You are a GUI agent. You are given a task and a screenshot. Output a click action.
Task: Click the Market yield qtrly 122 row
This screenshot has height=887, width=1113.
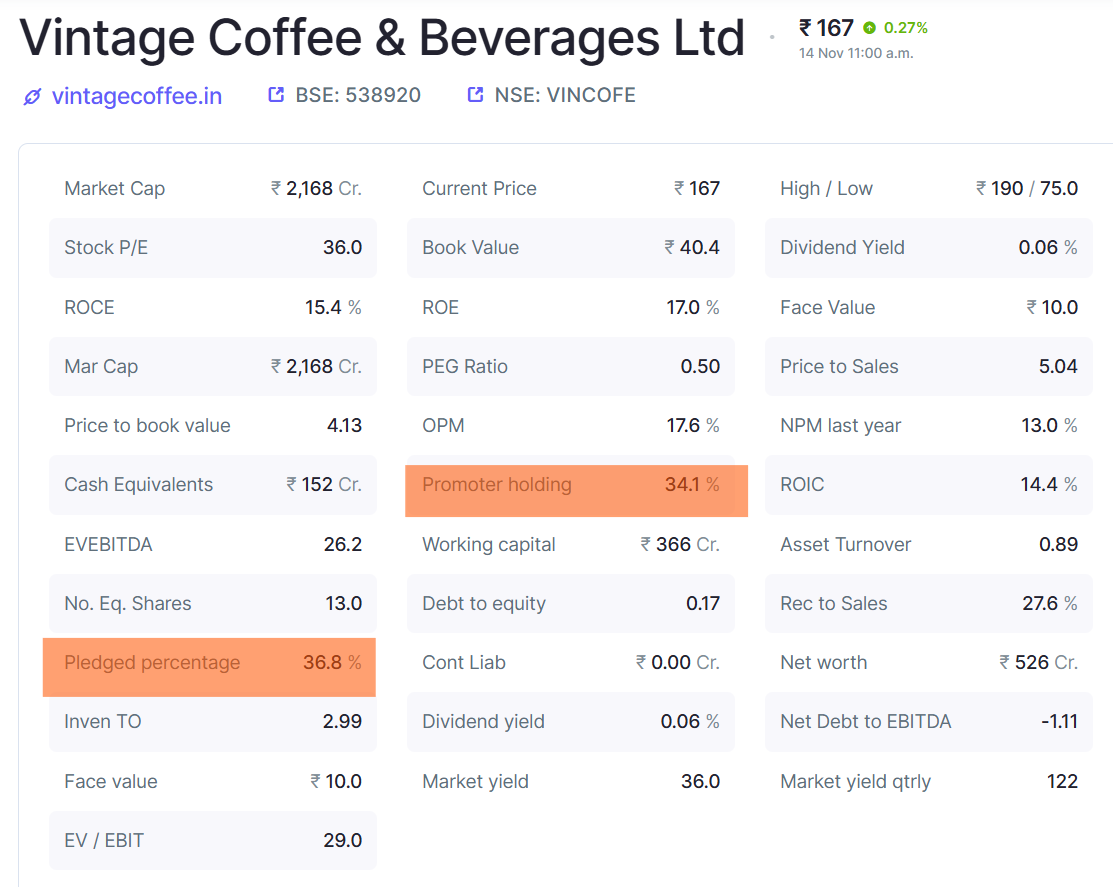(x=928, y=781)
